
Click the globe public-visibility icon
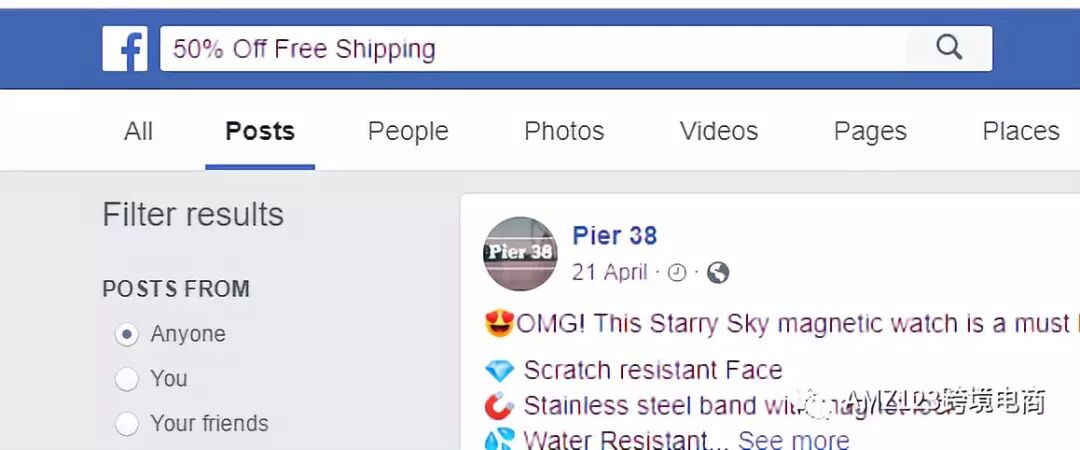(718, 273)
